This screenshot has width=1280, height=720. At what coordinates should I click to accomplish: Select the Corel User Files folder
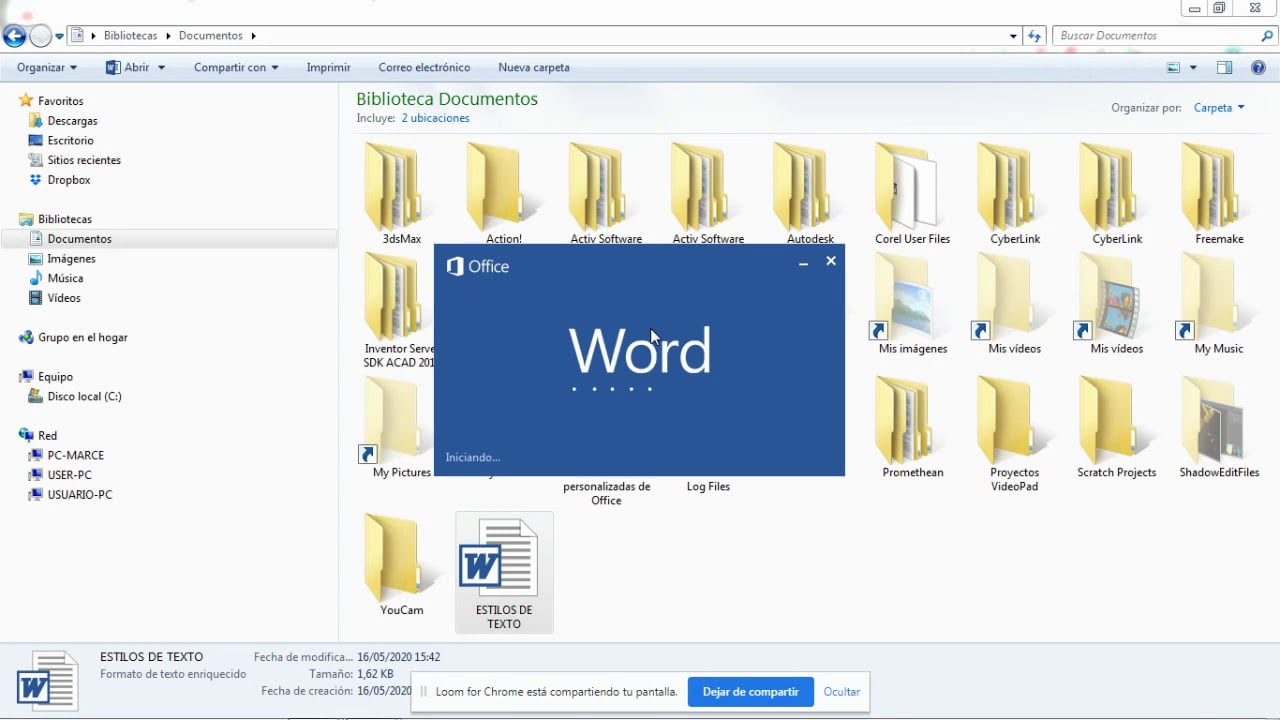pos(912,193)
